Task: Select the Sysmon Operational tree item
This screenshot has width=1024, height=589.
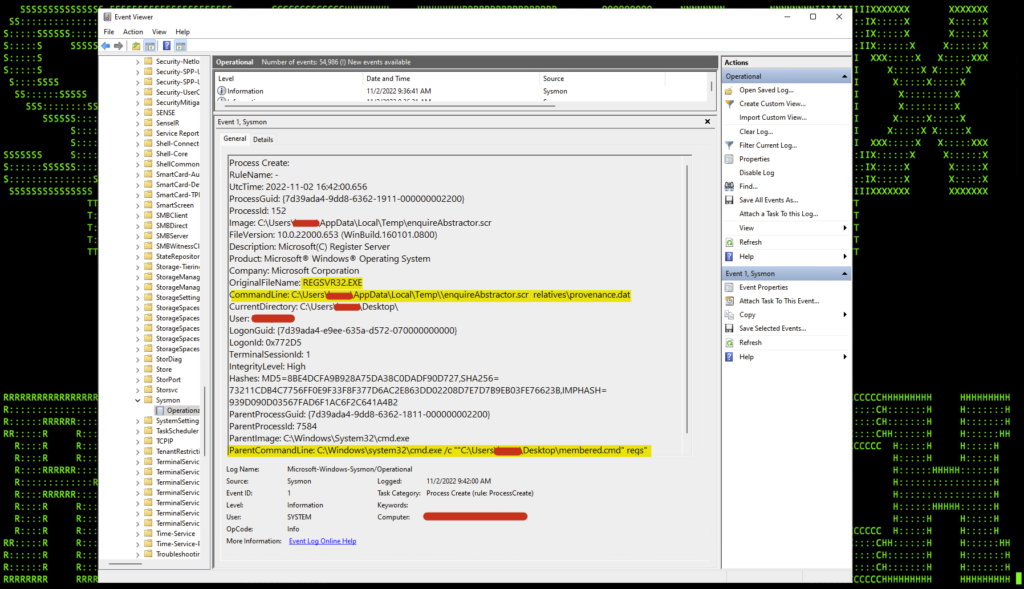Action: pos(182,410)
